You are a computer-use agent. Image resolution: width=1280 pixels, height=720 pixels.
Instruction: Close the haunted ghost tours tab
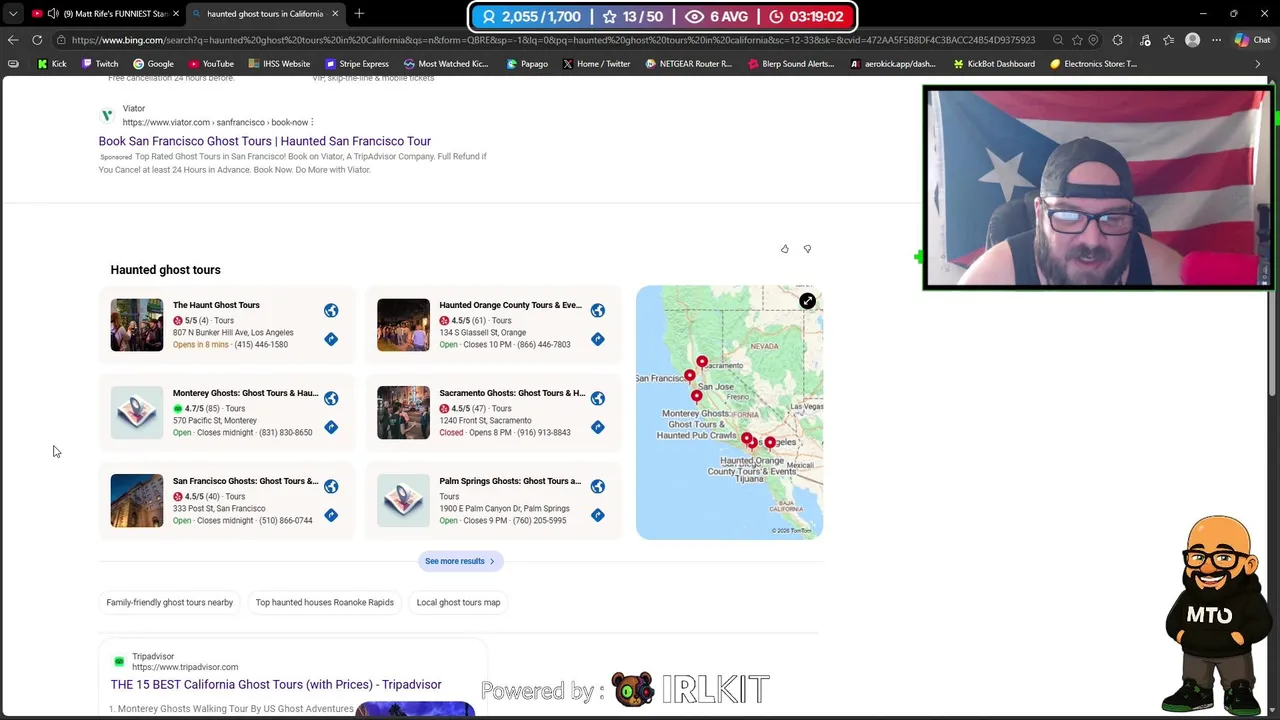coord(335,14)
